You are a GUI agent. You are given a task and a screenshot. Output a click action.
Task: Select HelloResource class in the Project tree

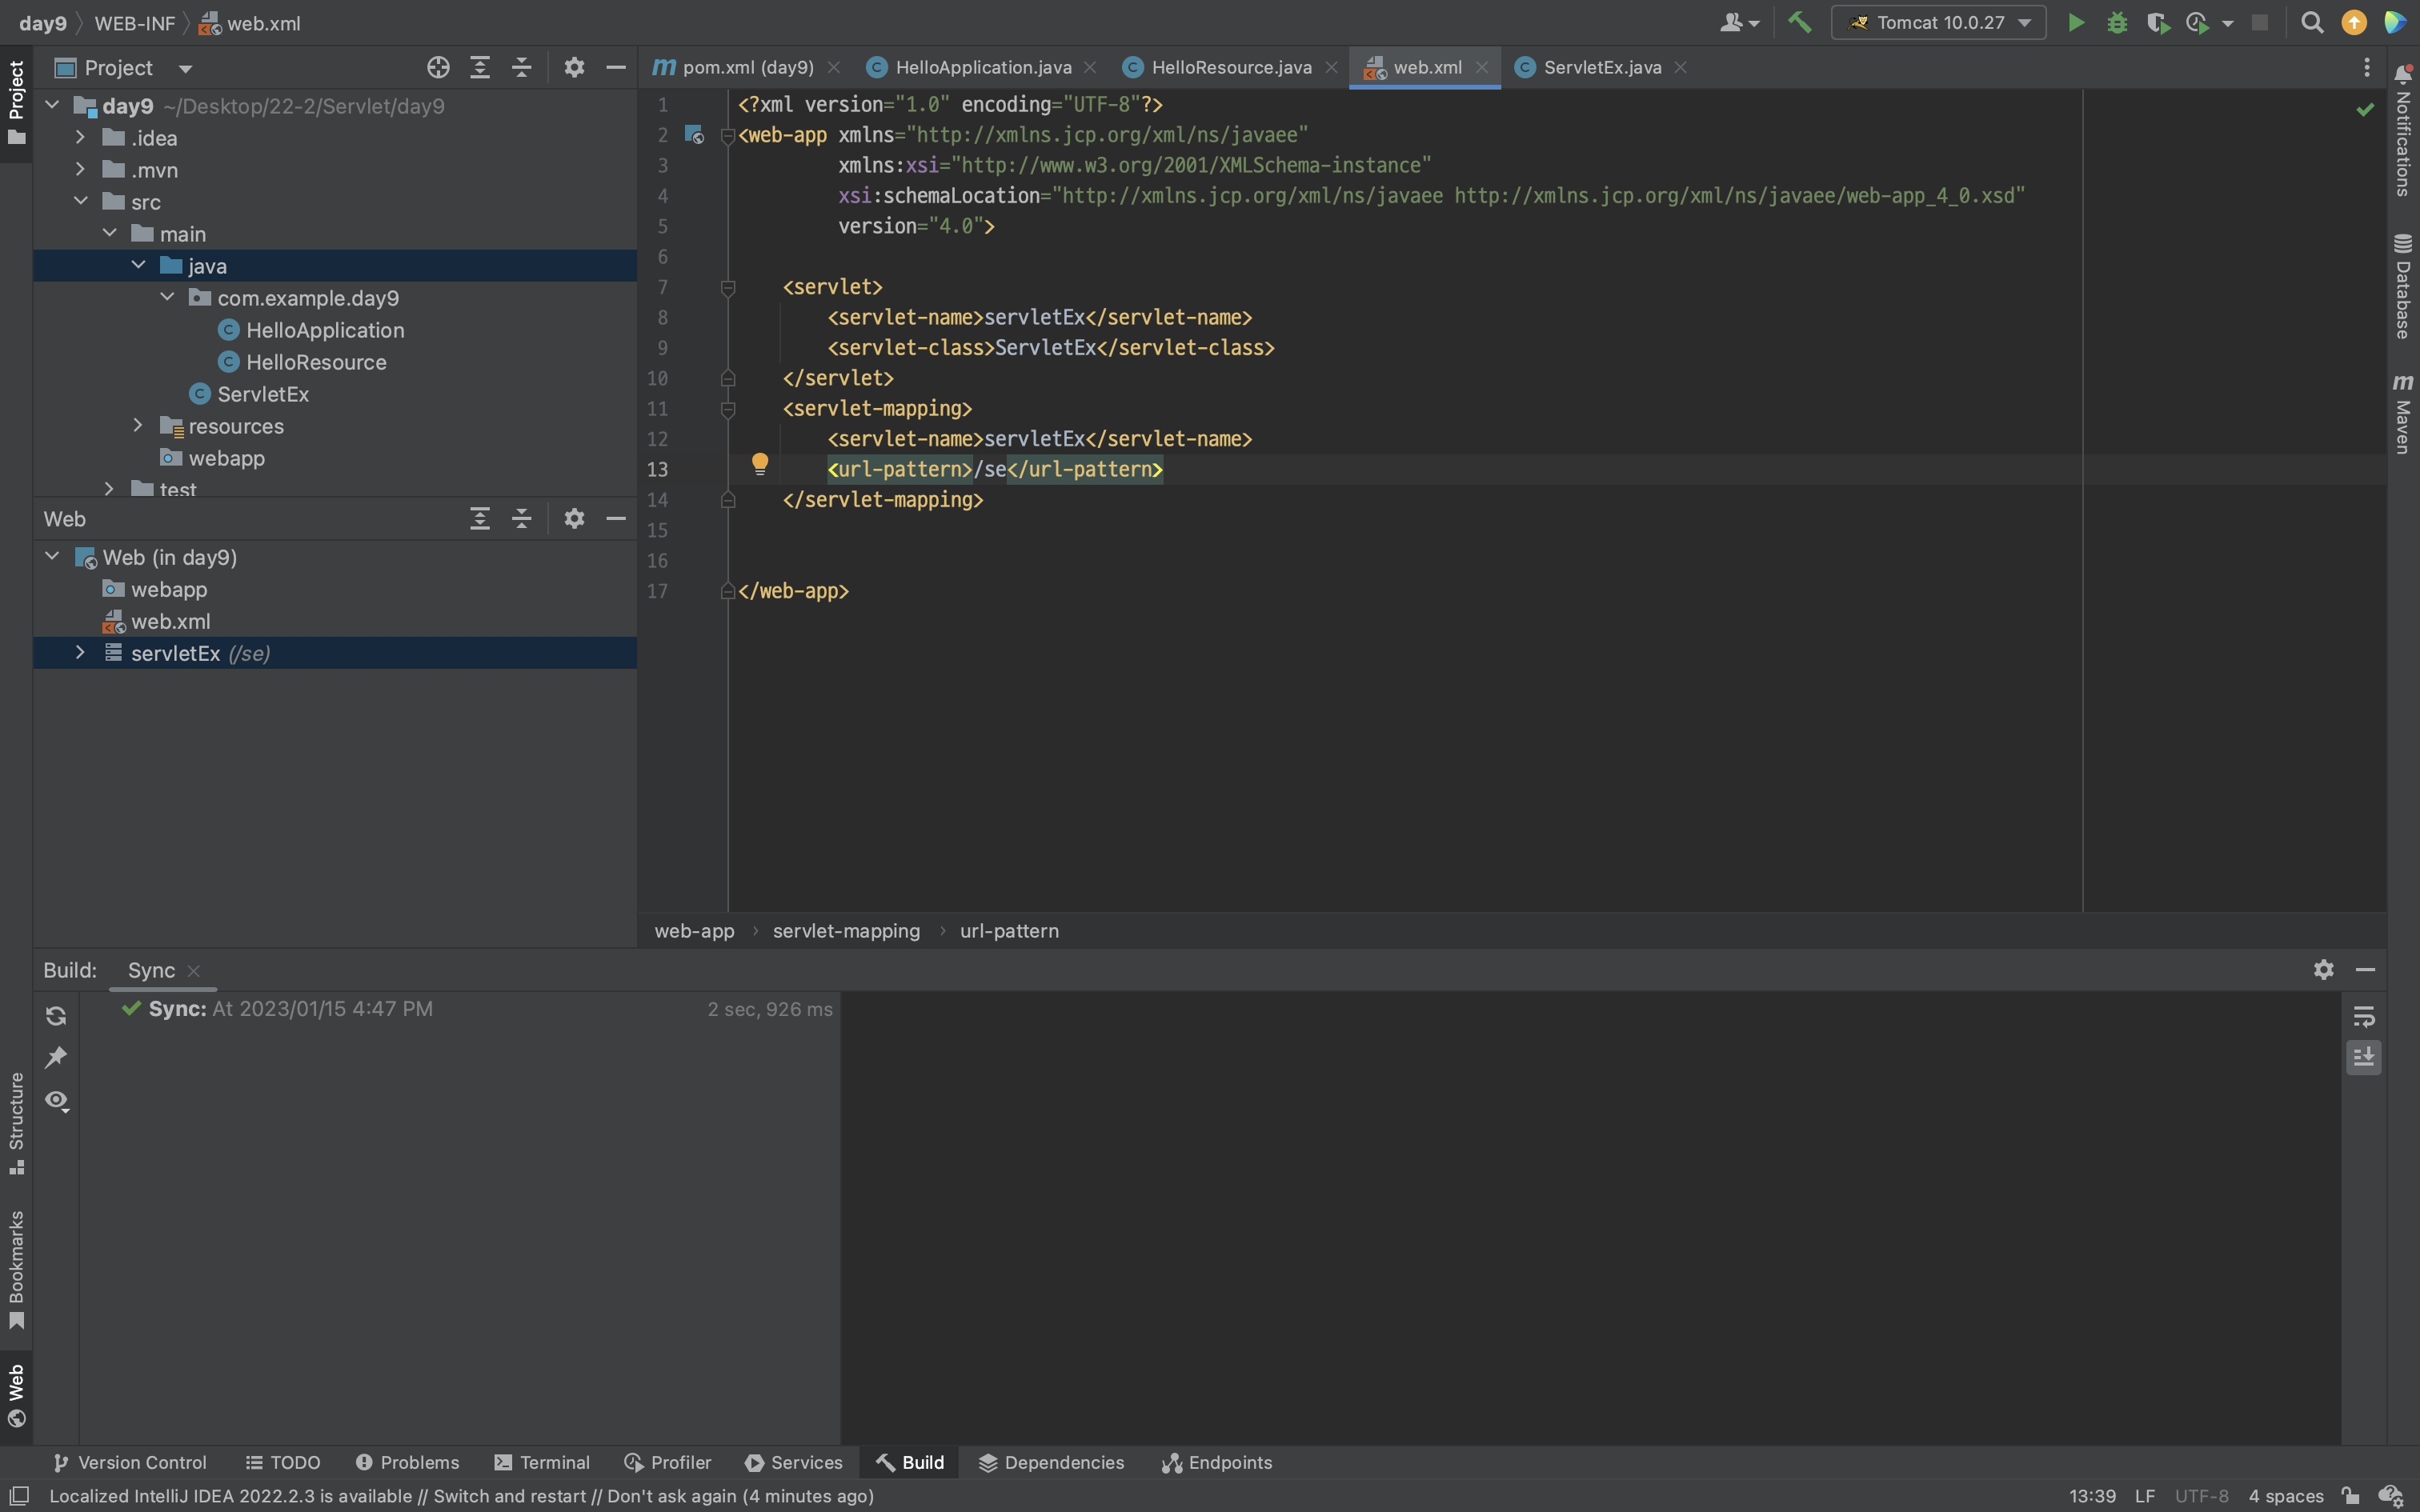click(x=316, y=362)
